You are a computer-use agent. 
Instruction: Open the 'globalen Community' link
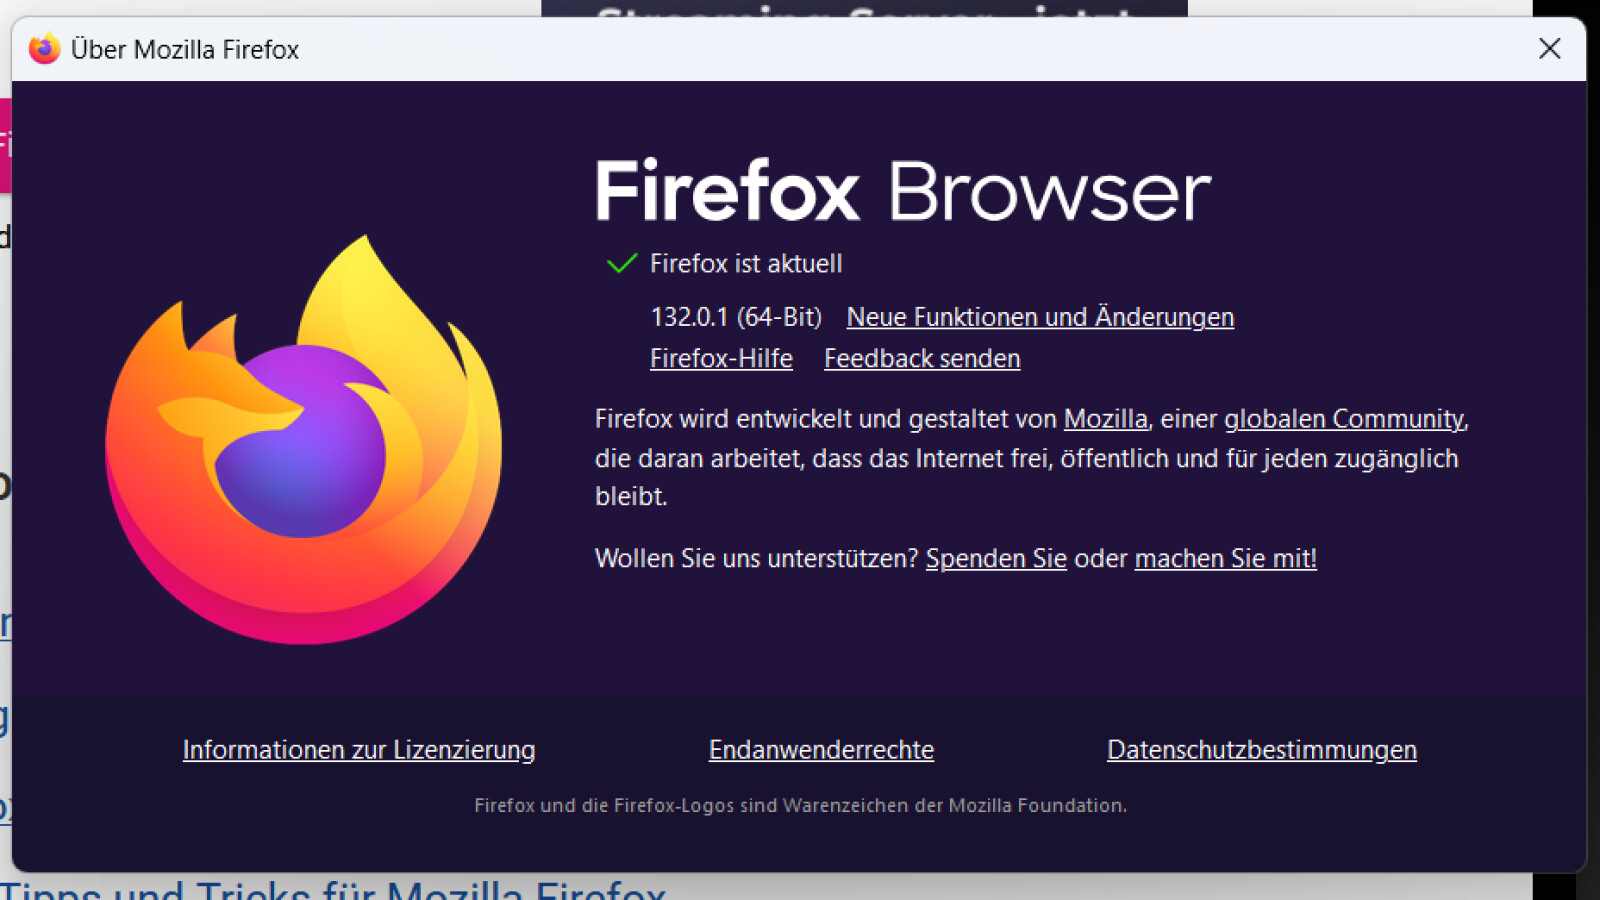(1344, 419)
